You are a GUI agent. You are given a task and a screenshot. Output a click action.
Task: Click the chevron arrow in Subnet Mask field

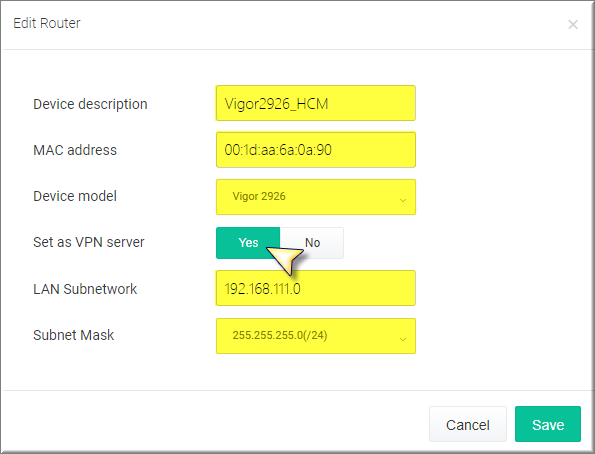[x=403, y=339]
